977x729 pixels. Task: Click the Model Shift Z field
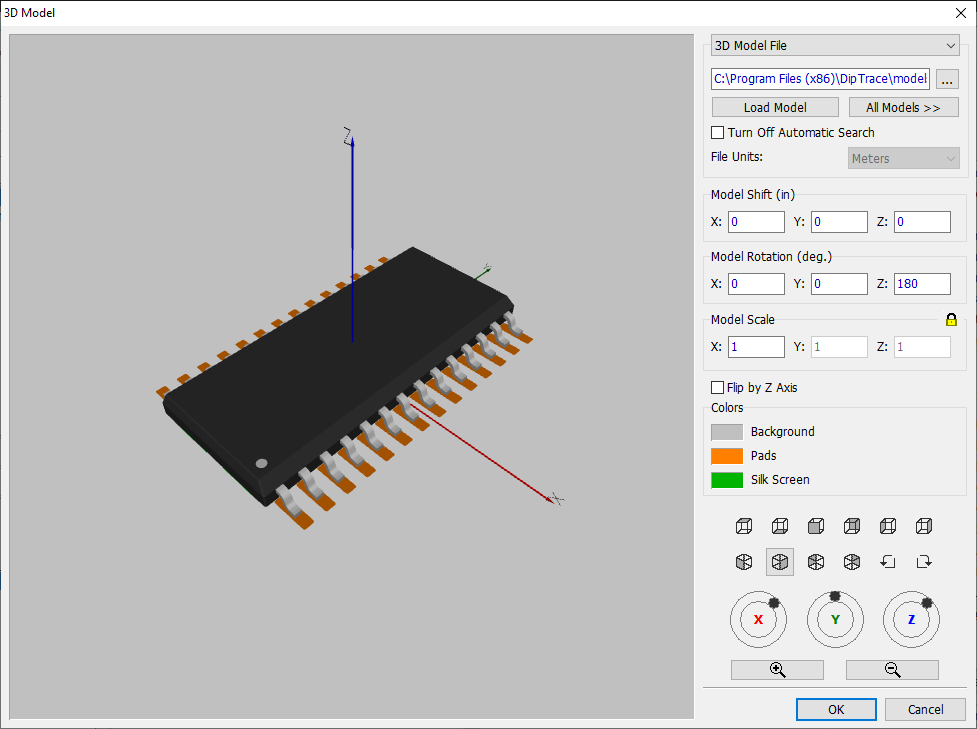922,222
